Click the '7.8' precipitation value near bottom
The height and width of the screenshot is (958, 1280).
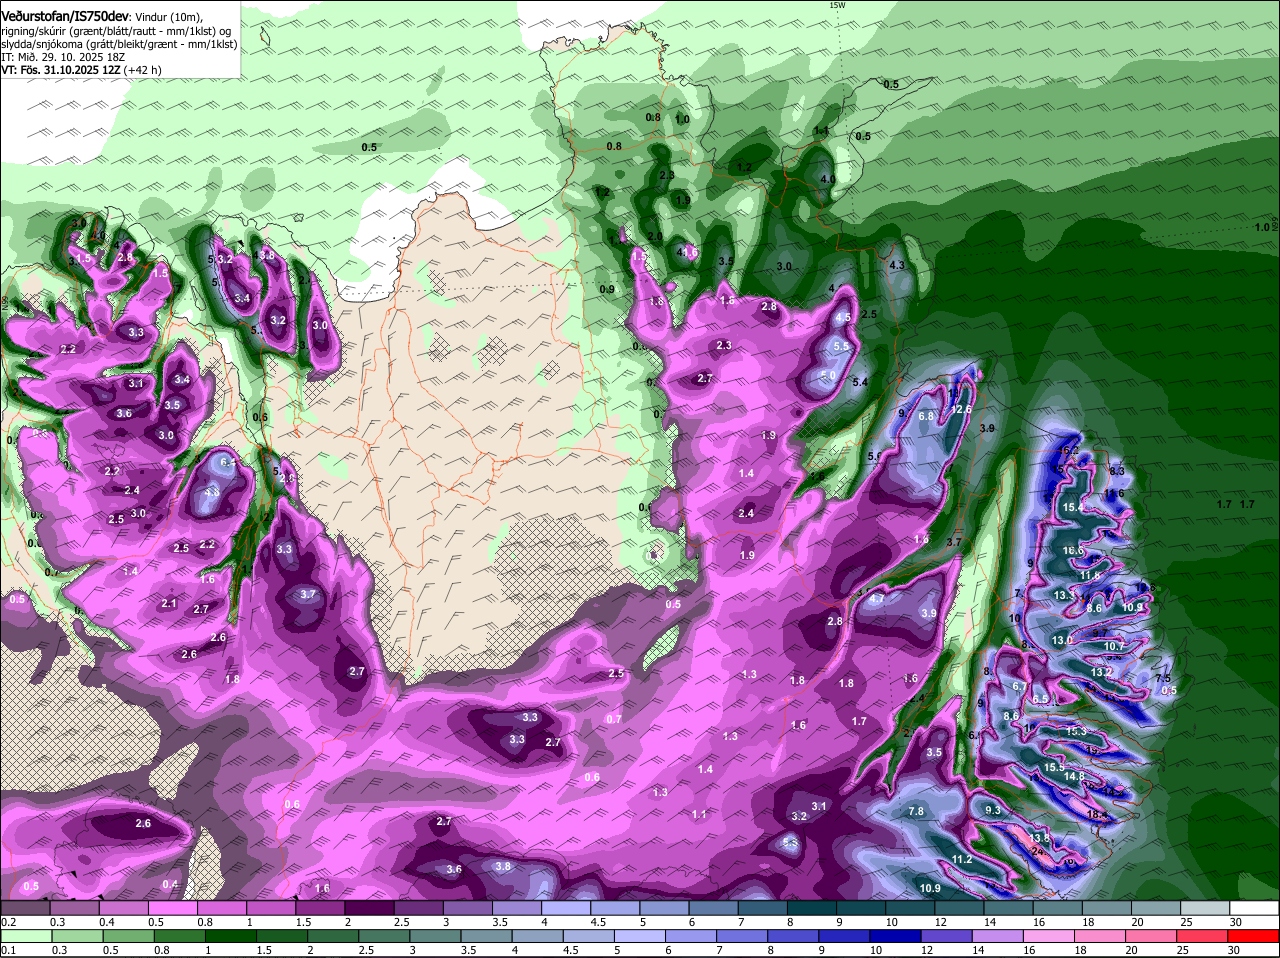click(x=916, y=812)
